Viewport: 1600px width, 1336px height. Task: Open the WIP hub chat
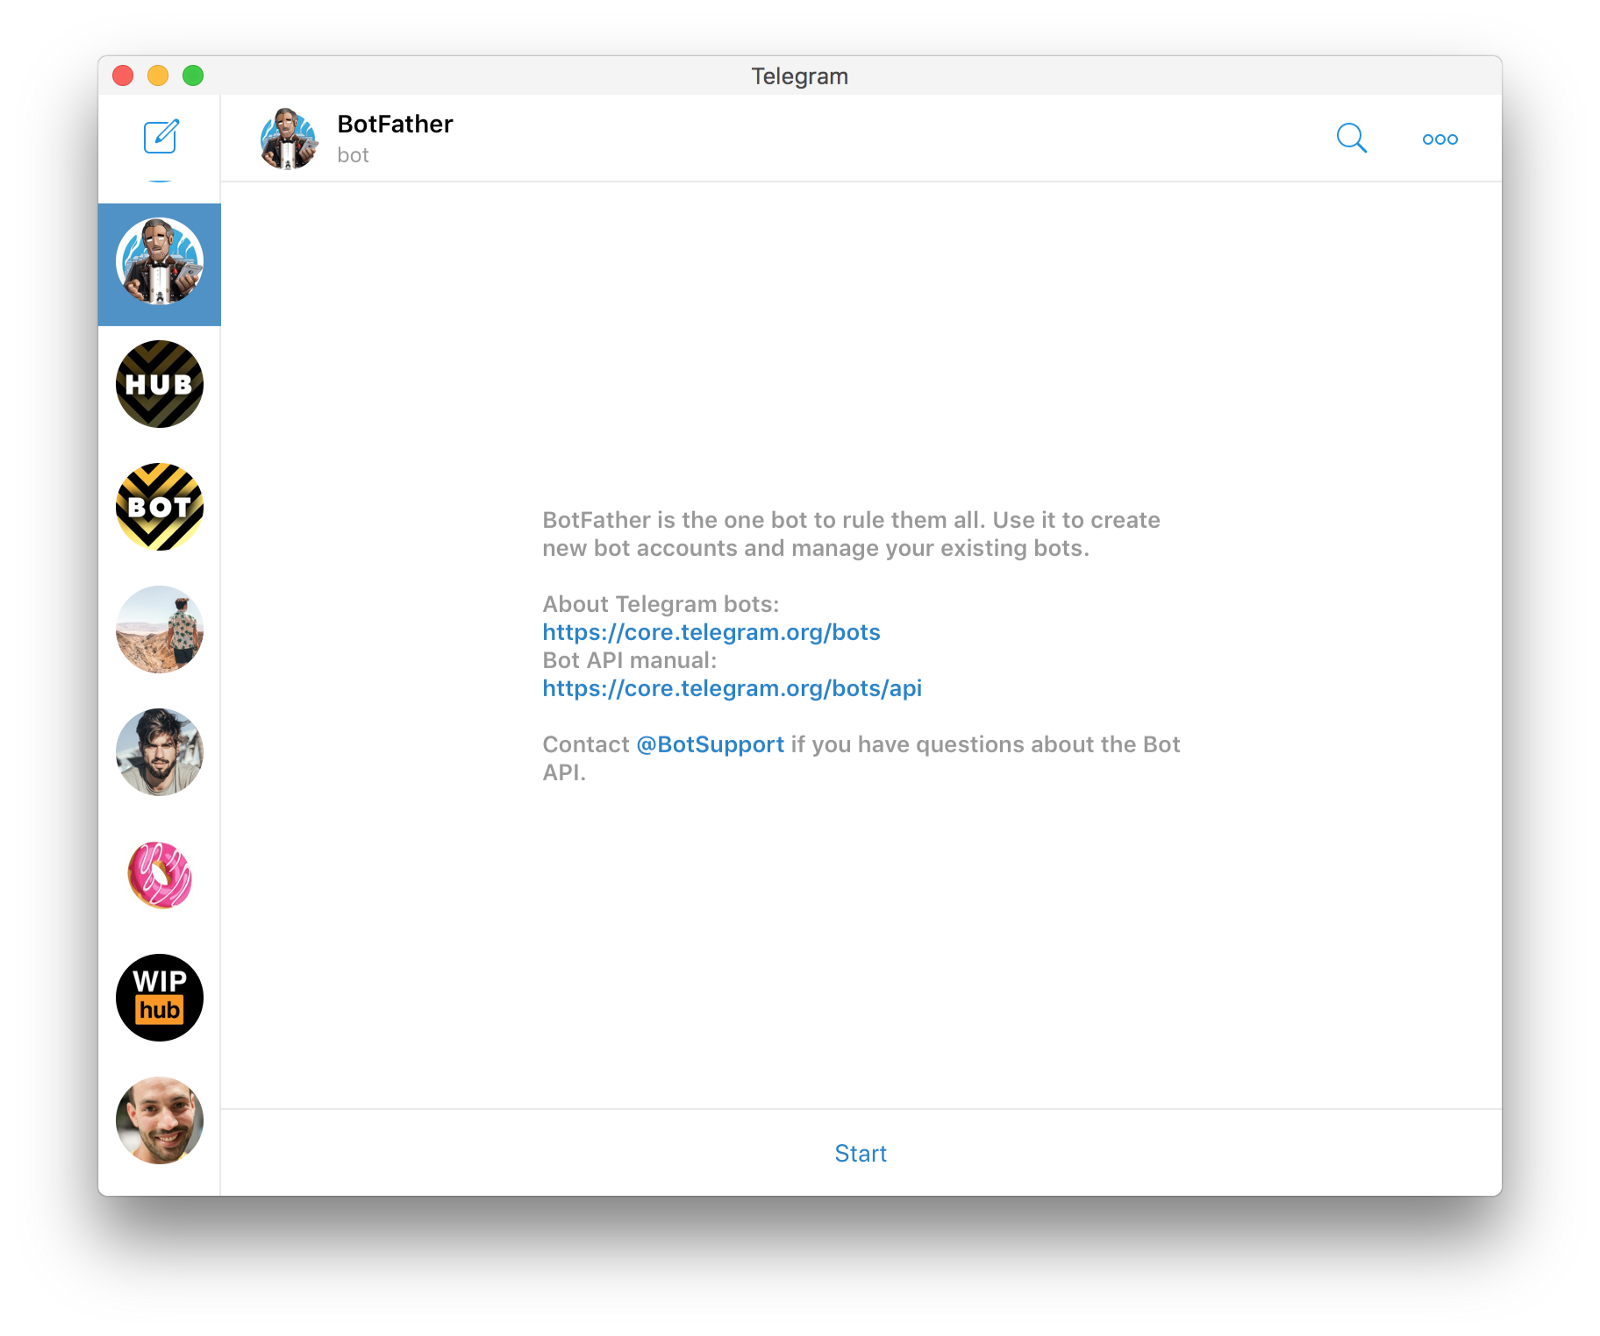coord(159,998)
